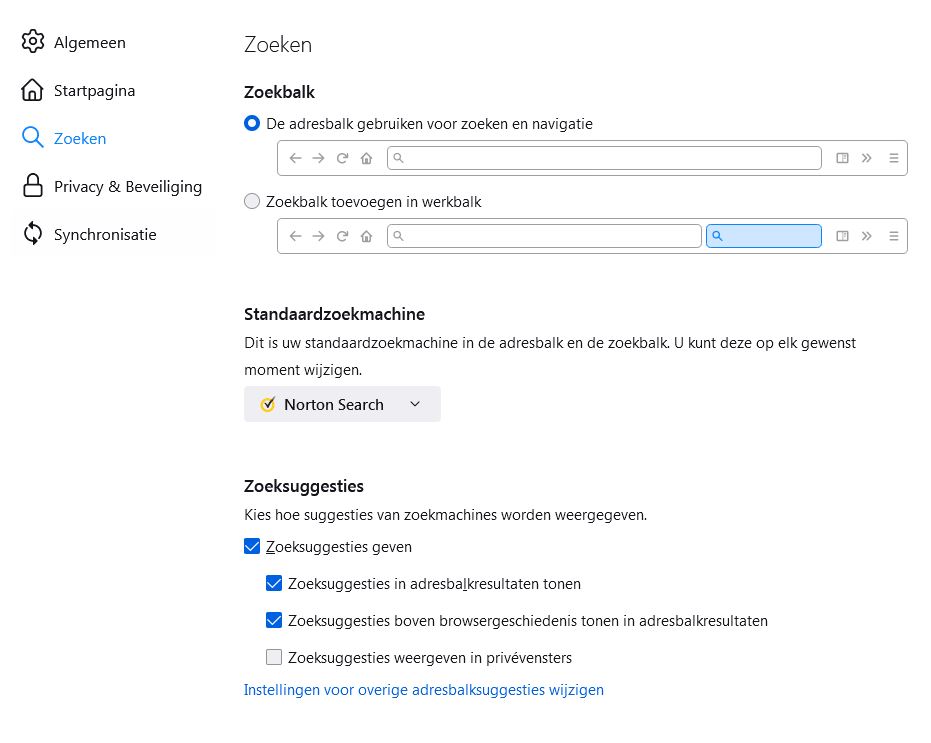Click the dropdown chevron beside Norton Search
The image size is (931, 743).
(415, 404)
